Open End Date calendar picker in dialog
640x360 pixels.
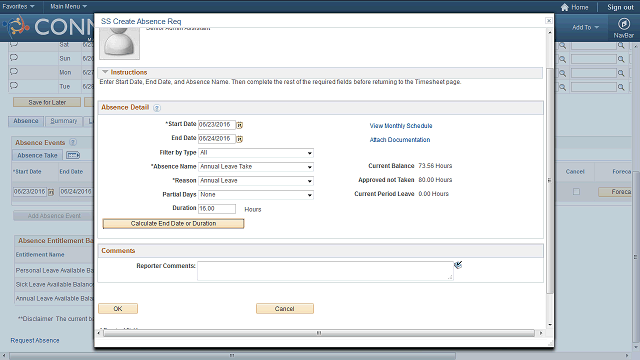click(240, 139)
